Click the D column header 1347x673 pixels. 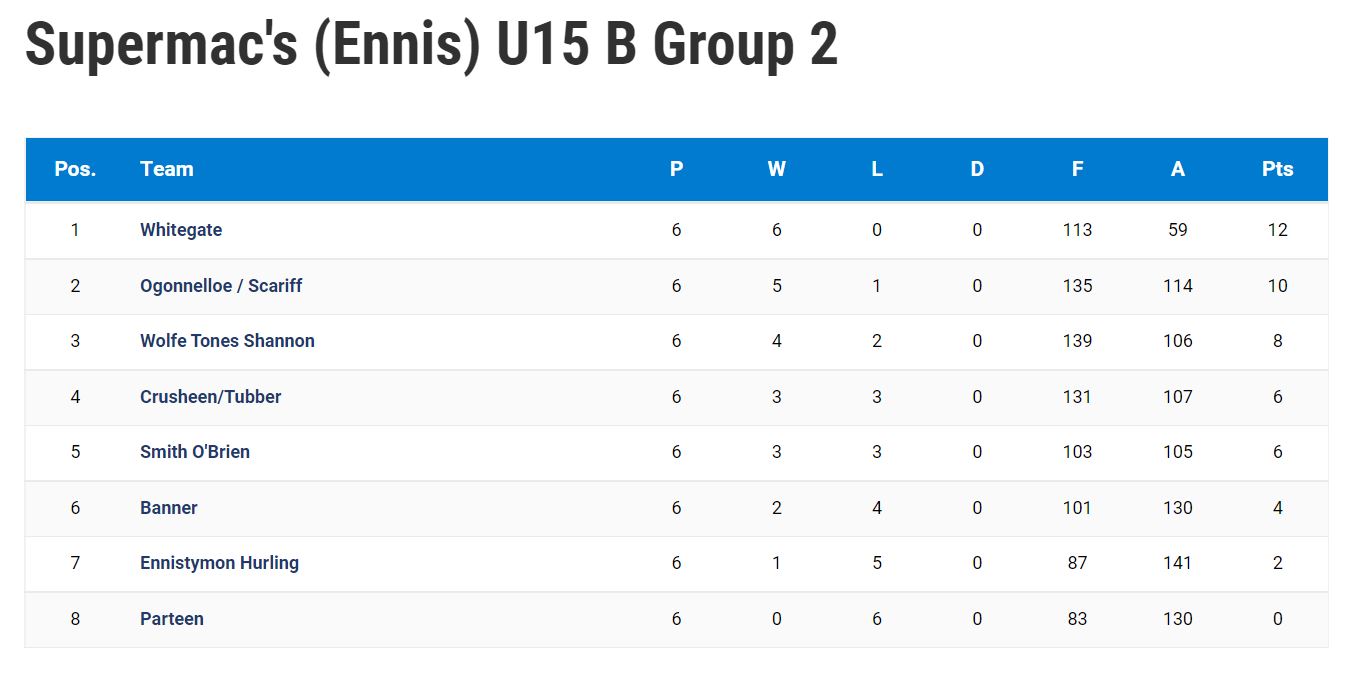tap(977, 169)
